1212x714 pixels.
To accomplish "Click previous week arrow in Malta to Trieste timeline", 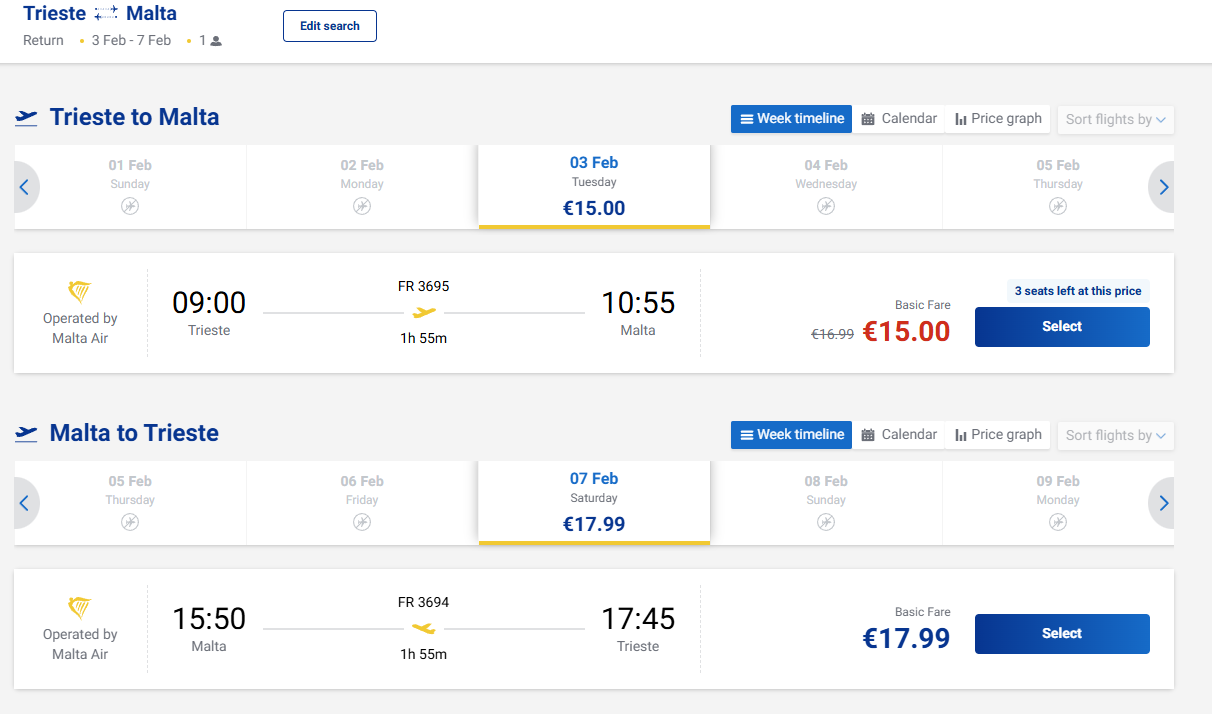I will coord(25,503).
